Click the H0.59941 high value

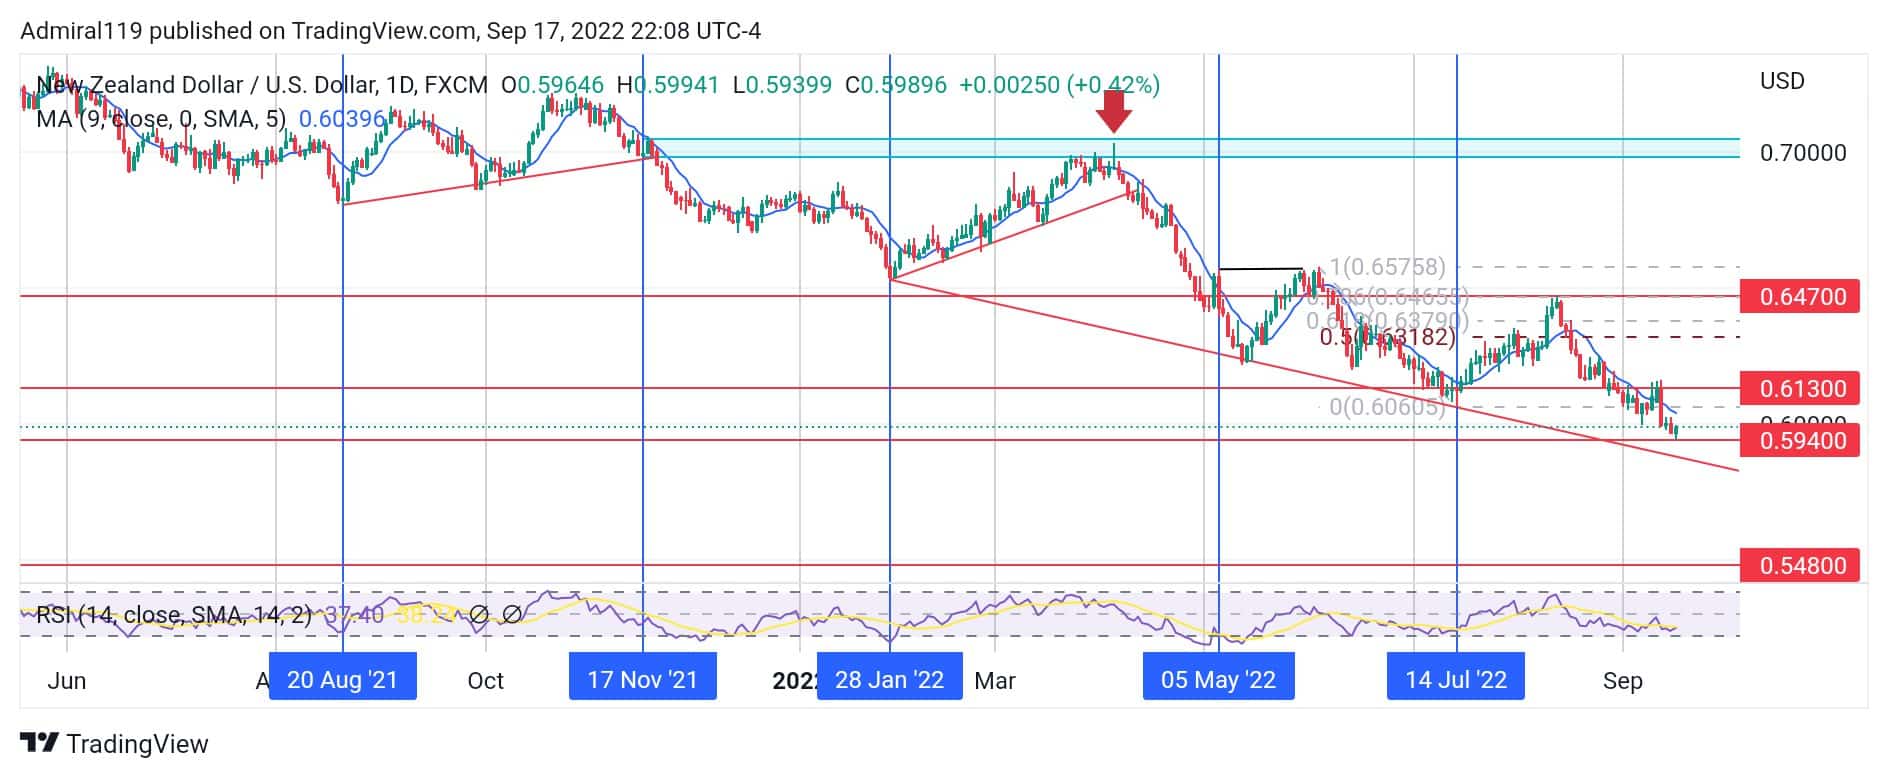pos(668,85)
